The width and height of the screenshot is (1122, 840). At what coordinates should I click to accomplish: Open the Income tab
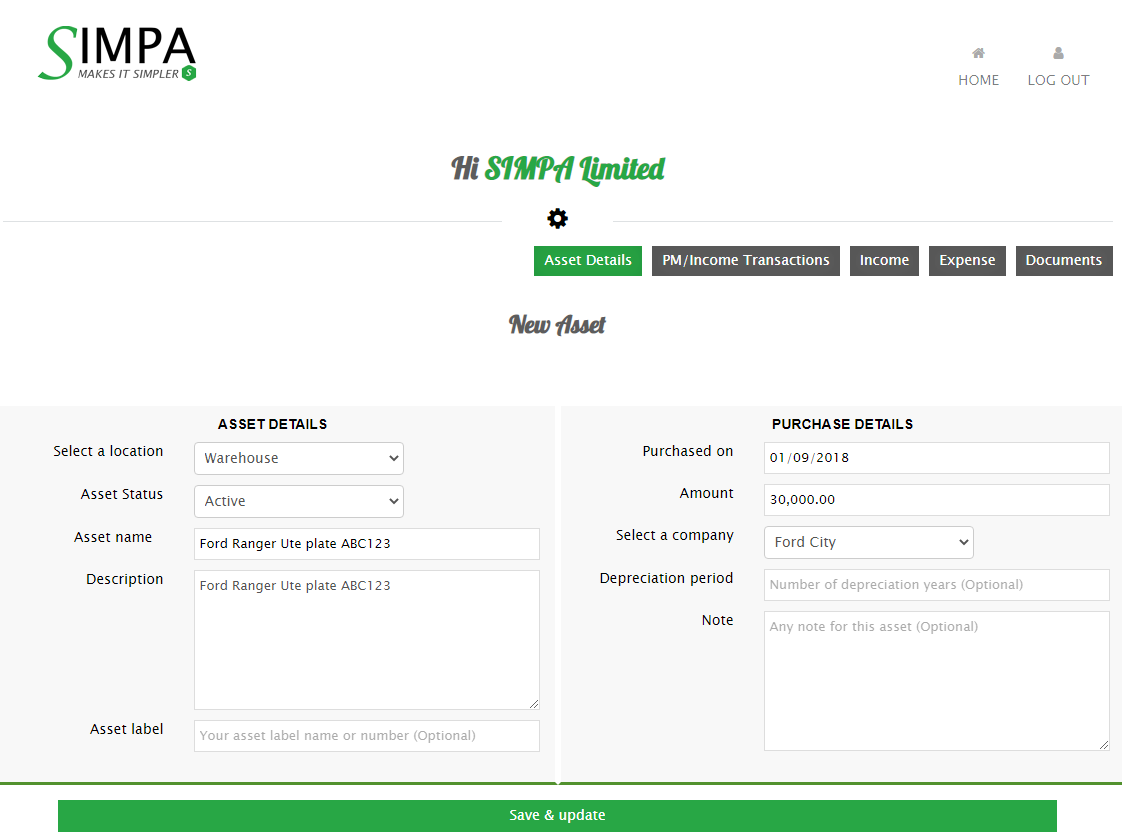point(884,260)
